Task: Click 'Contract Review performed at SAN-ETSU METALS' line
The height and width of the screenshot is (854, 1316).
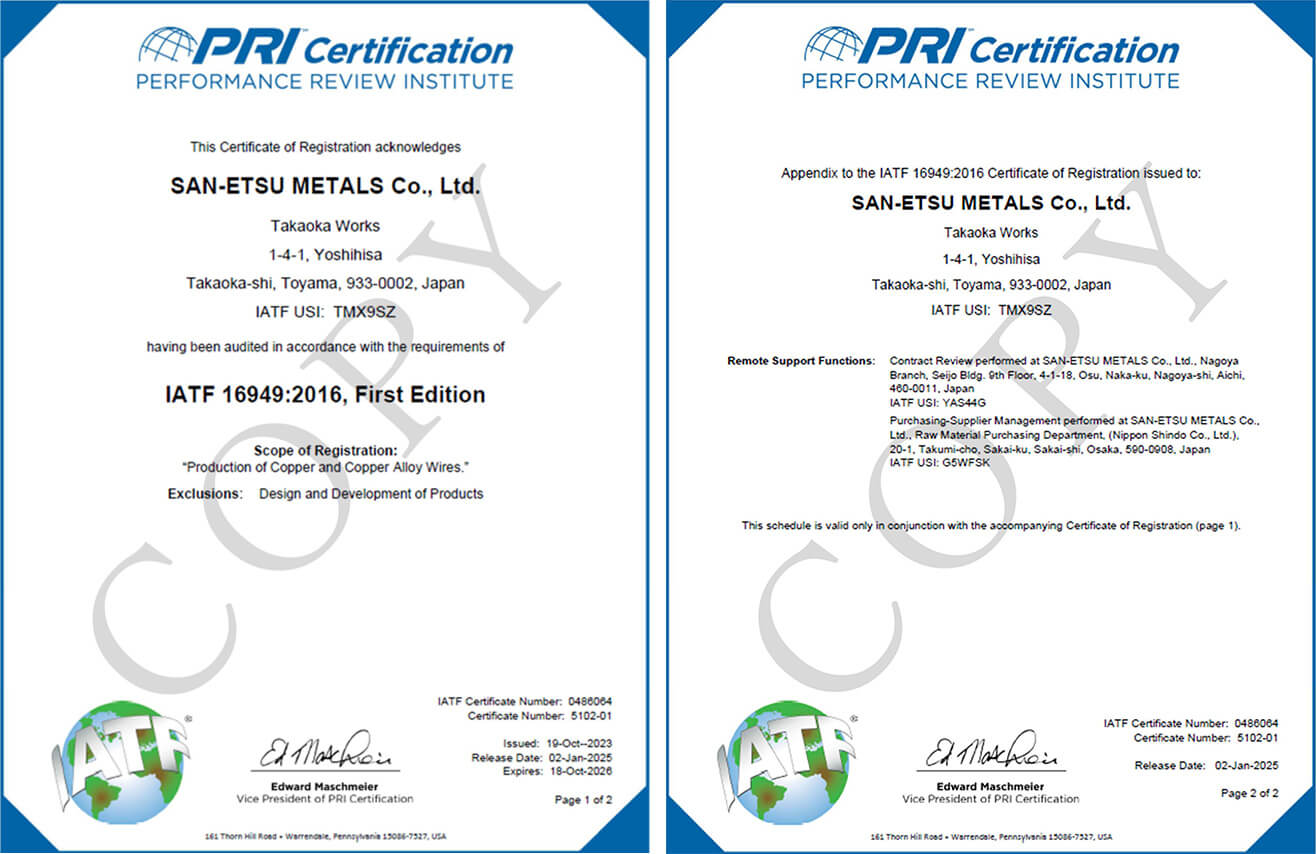Action: click(1065, 360)
